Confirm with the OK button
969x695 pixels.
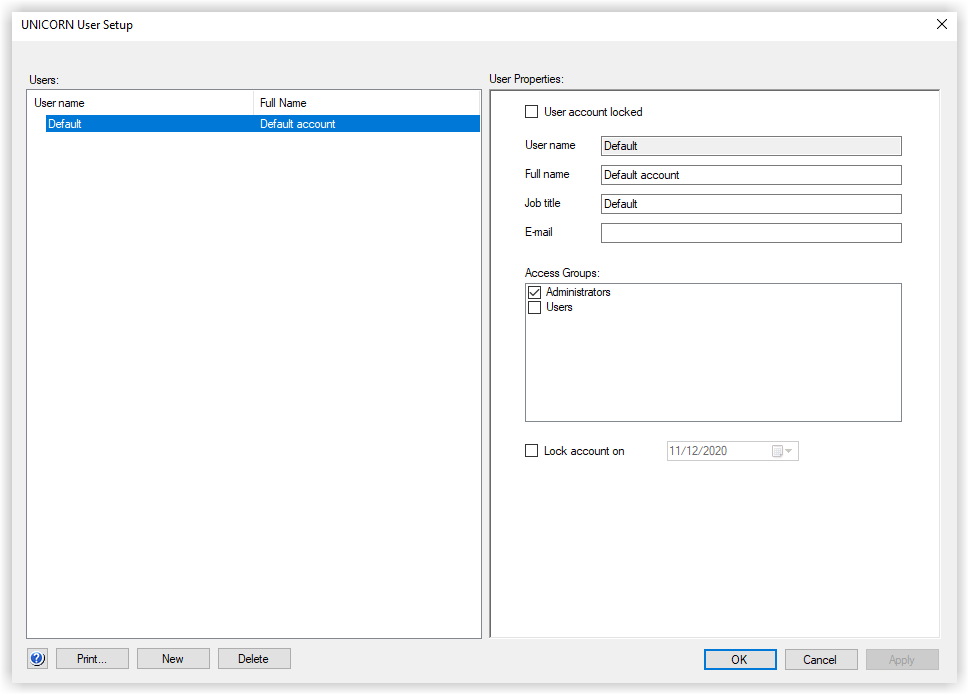pyautogui.click(x=740, y=659)
